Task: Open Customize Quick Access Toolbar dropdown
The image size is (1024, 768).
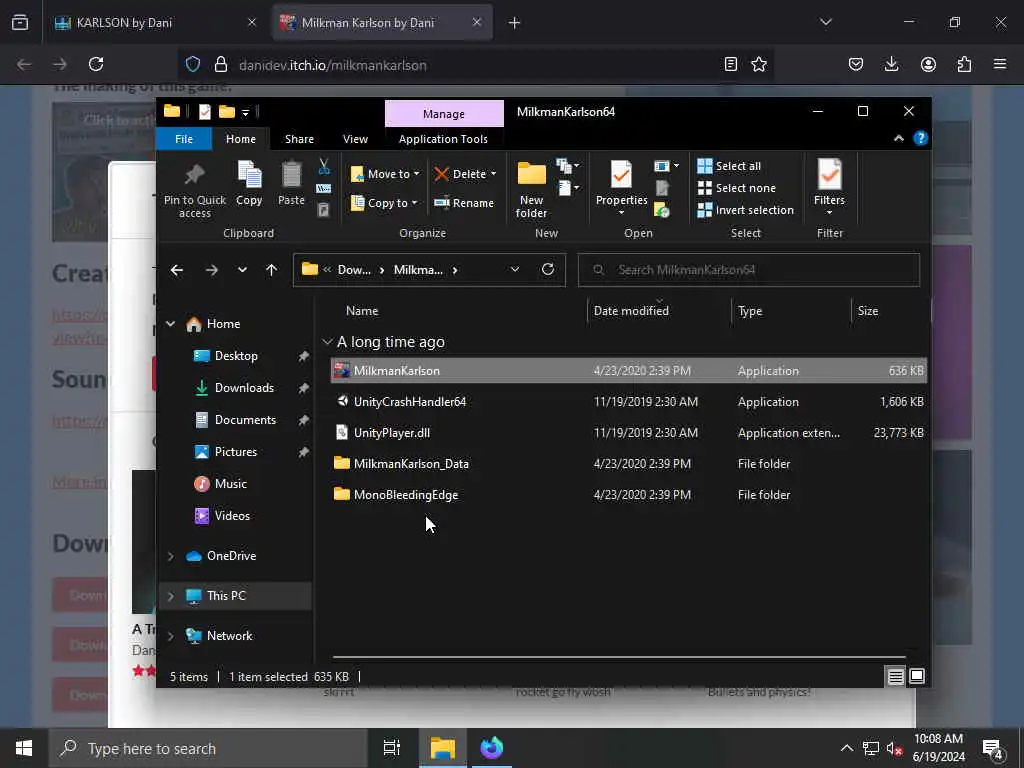Action: 246,113
